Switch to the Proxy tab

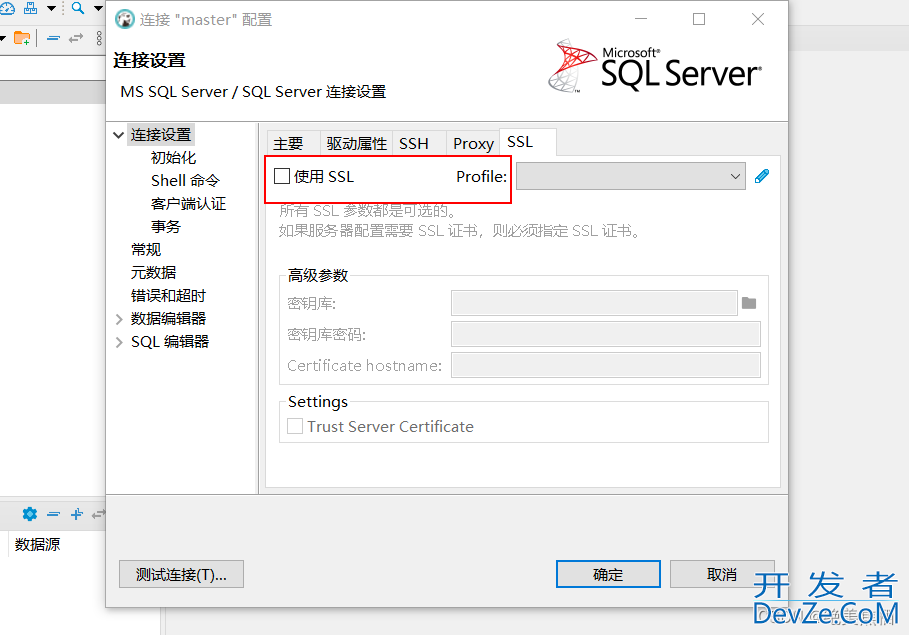click(473, 143)
